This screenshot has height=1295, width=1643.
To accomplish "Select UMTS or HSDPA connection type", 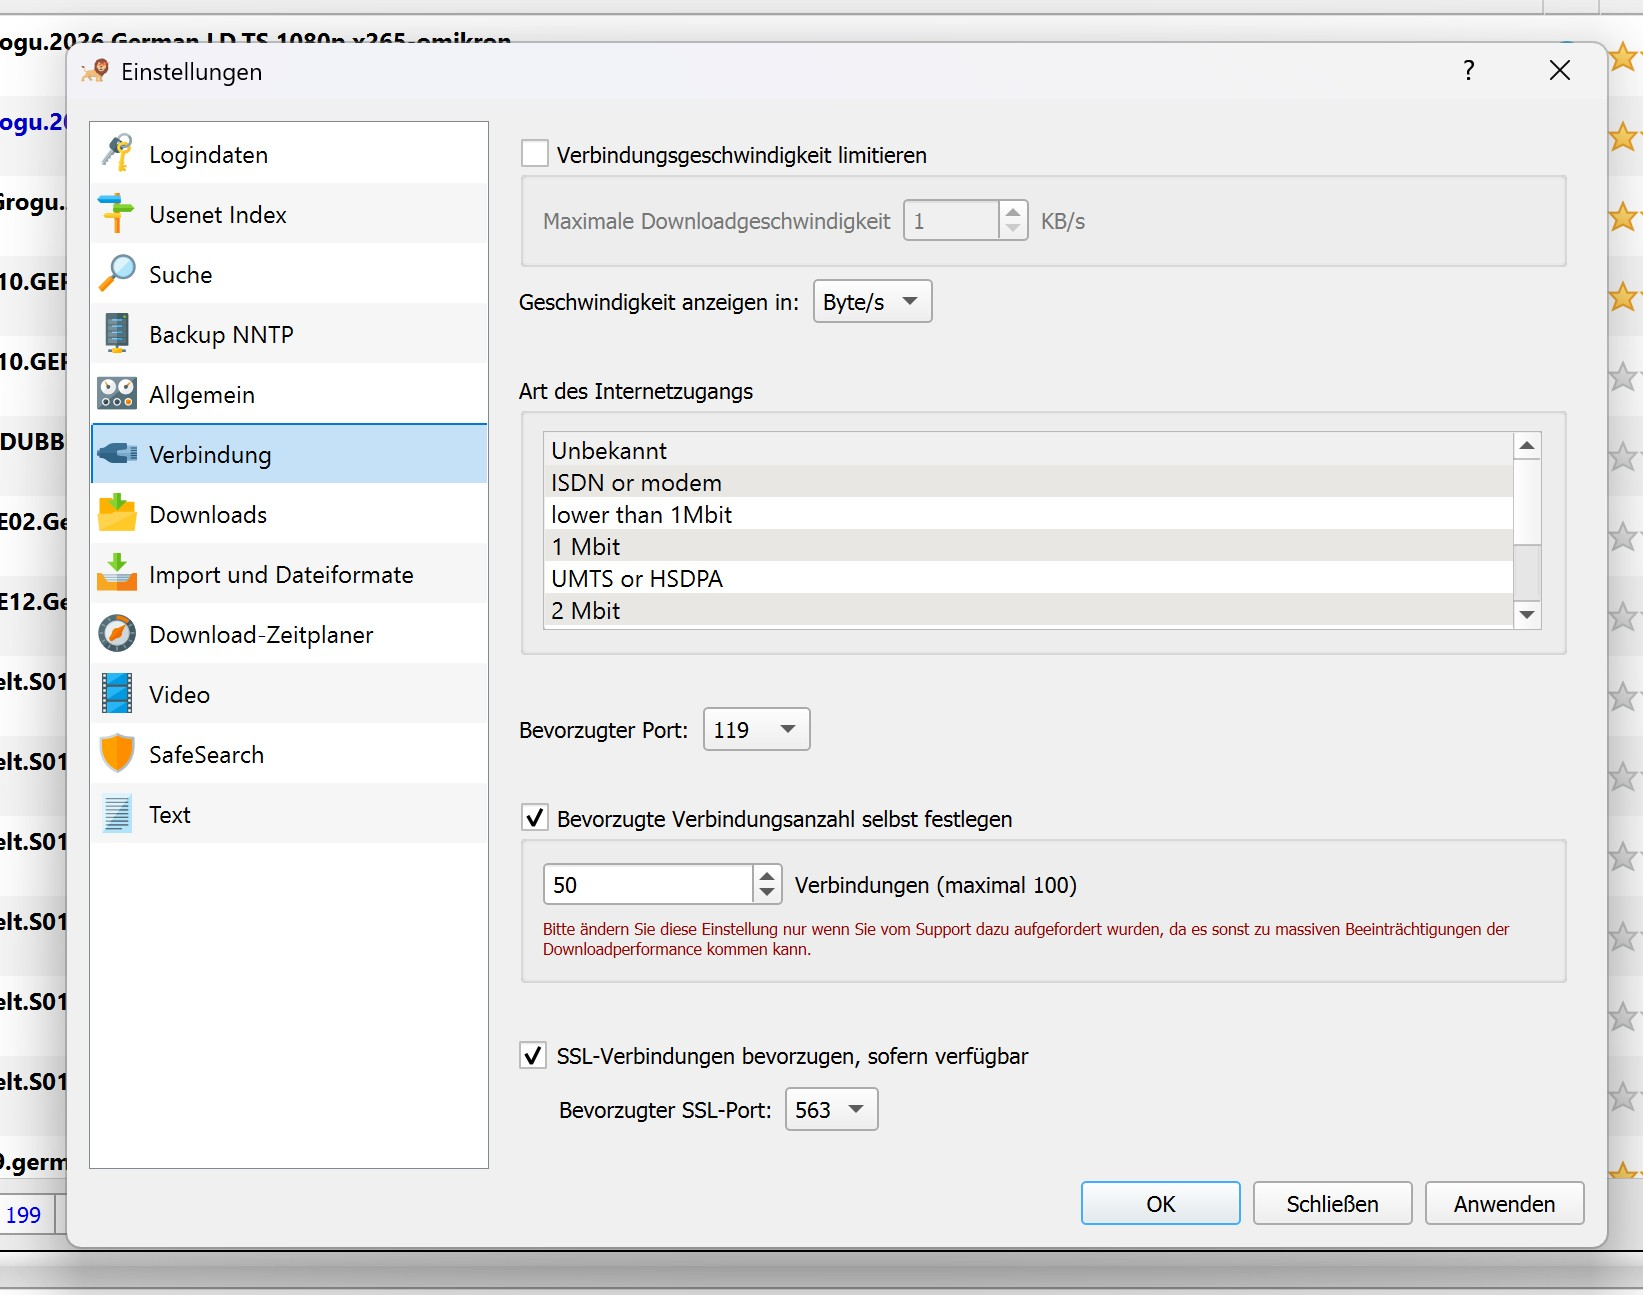I will point(1028,578).
